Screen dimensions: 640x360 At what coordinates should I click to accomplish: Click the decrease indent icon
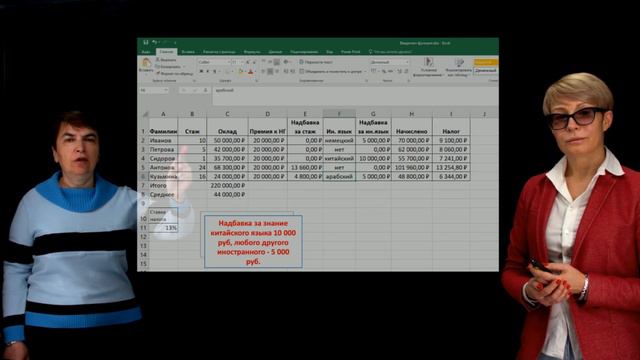tap(286, 71)
